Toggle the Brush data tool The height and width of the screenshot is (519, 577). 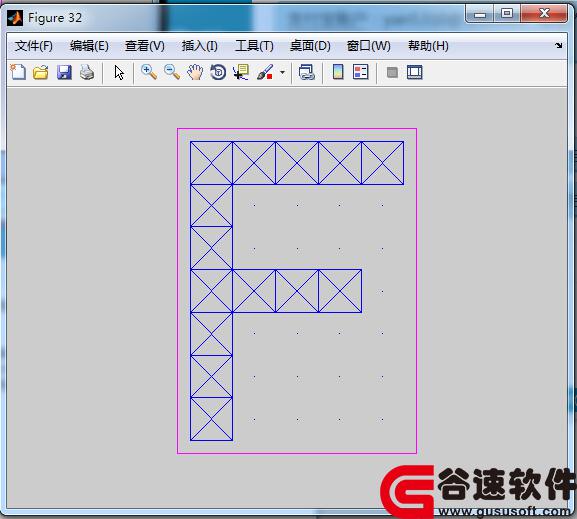click(265, 72)
